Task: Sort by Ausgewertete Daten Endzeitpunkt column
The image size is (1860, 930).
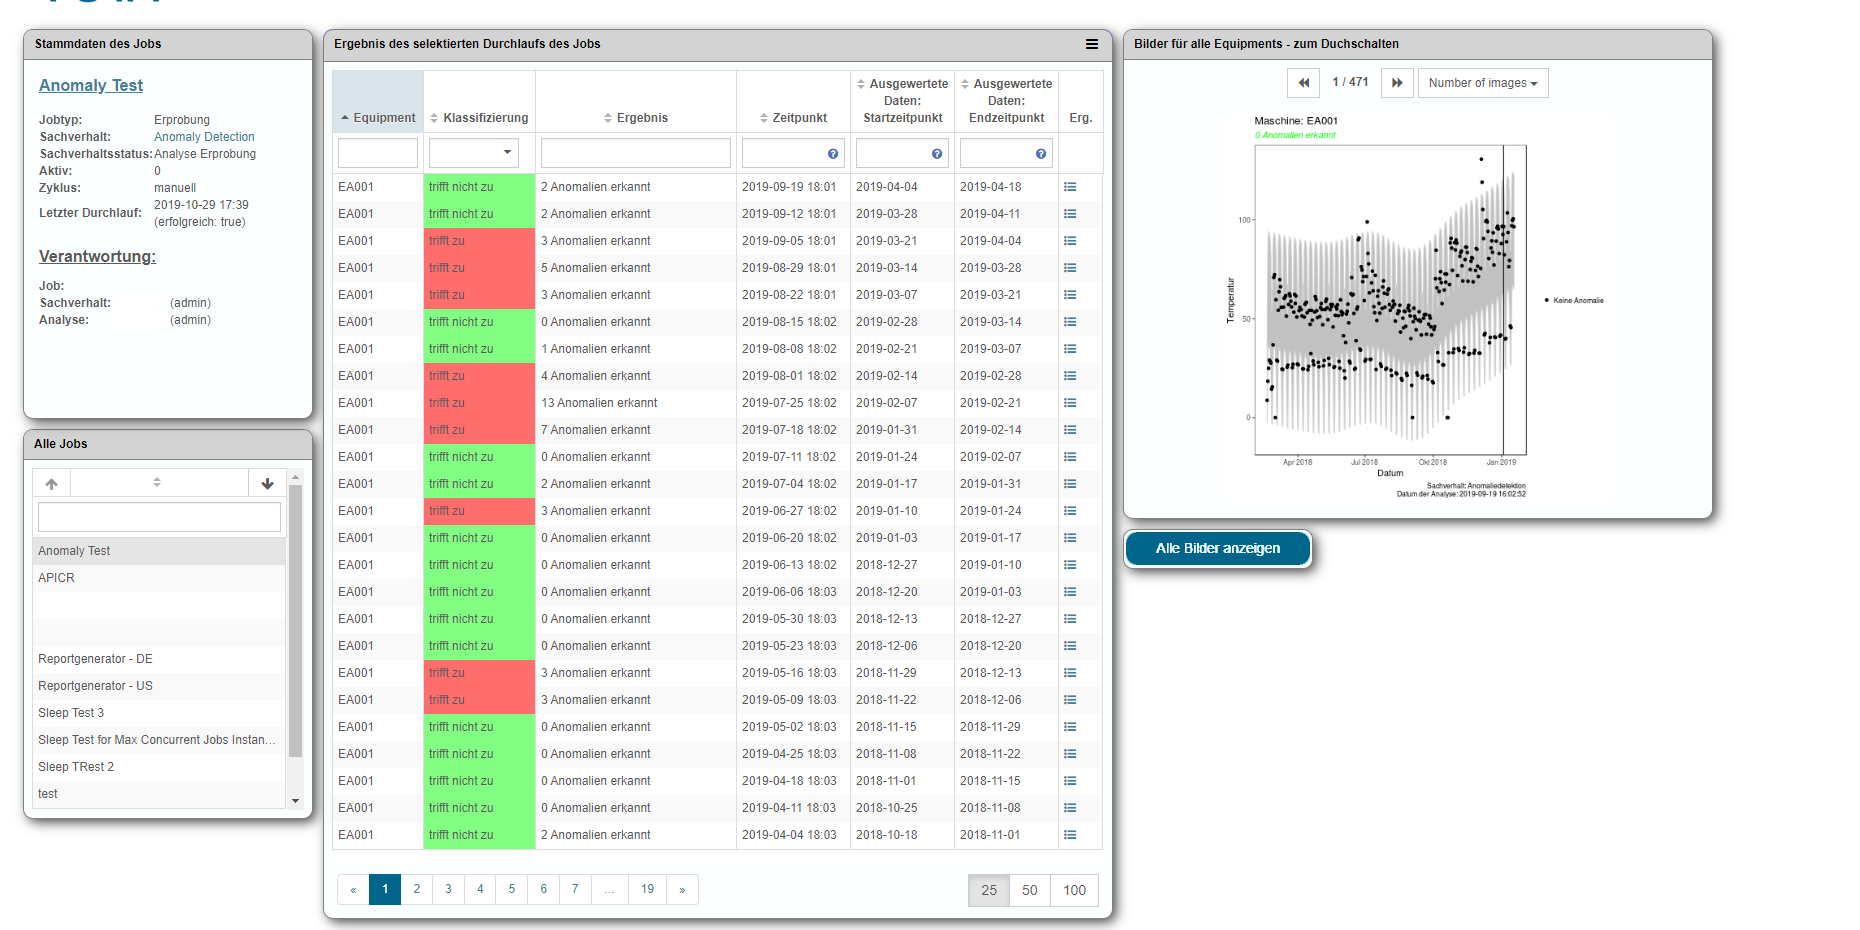Action: (x=1006, y=101)
